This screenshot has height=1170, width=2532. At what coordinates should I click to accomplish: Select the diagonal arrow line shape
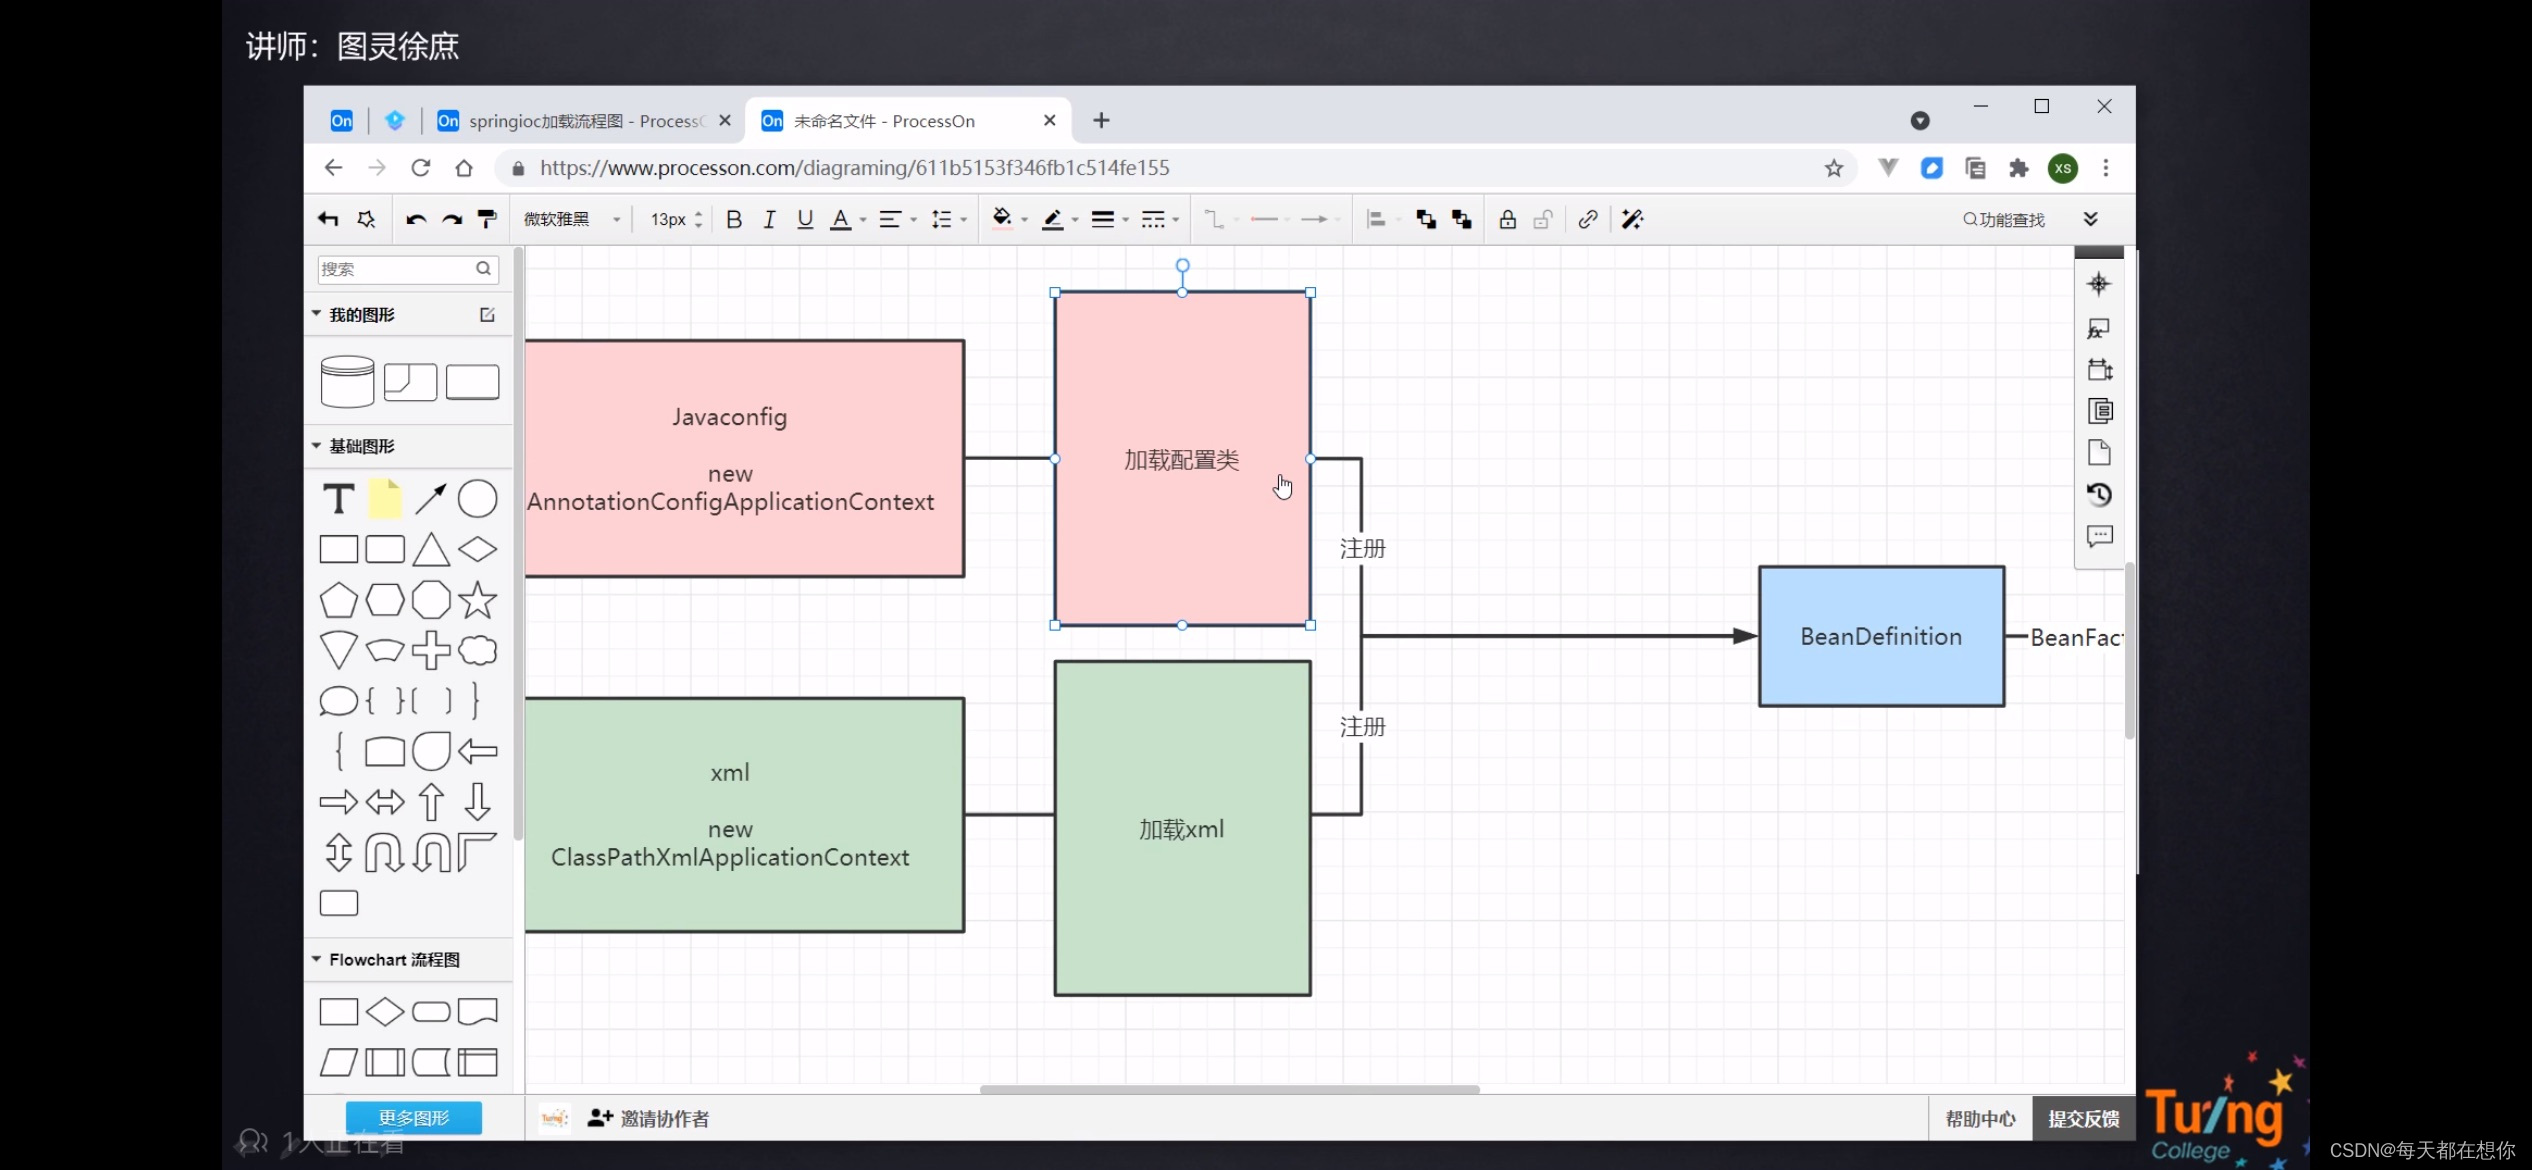point(431,498)
